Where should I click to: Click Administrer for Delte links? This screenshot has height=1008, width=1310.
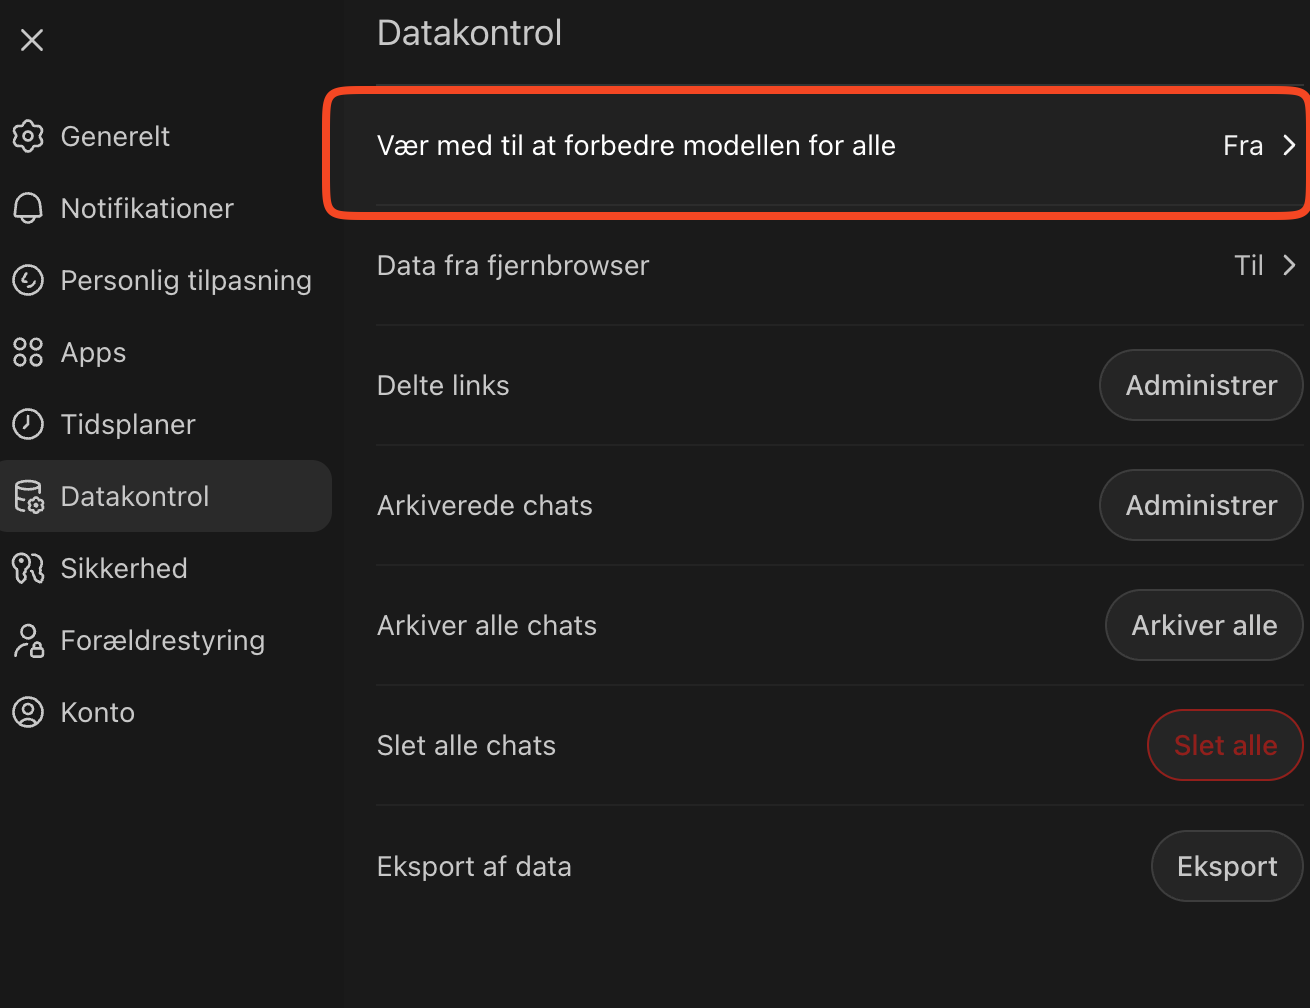point(1201,385)
